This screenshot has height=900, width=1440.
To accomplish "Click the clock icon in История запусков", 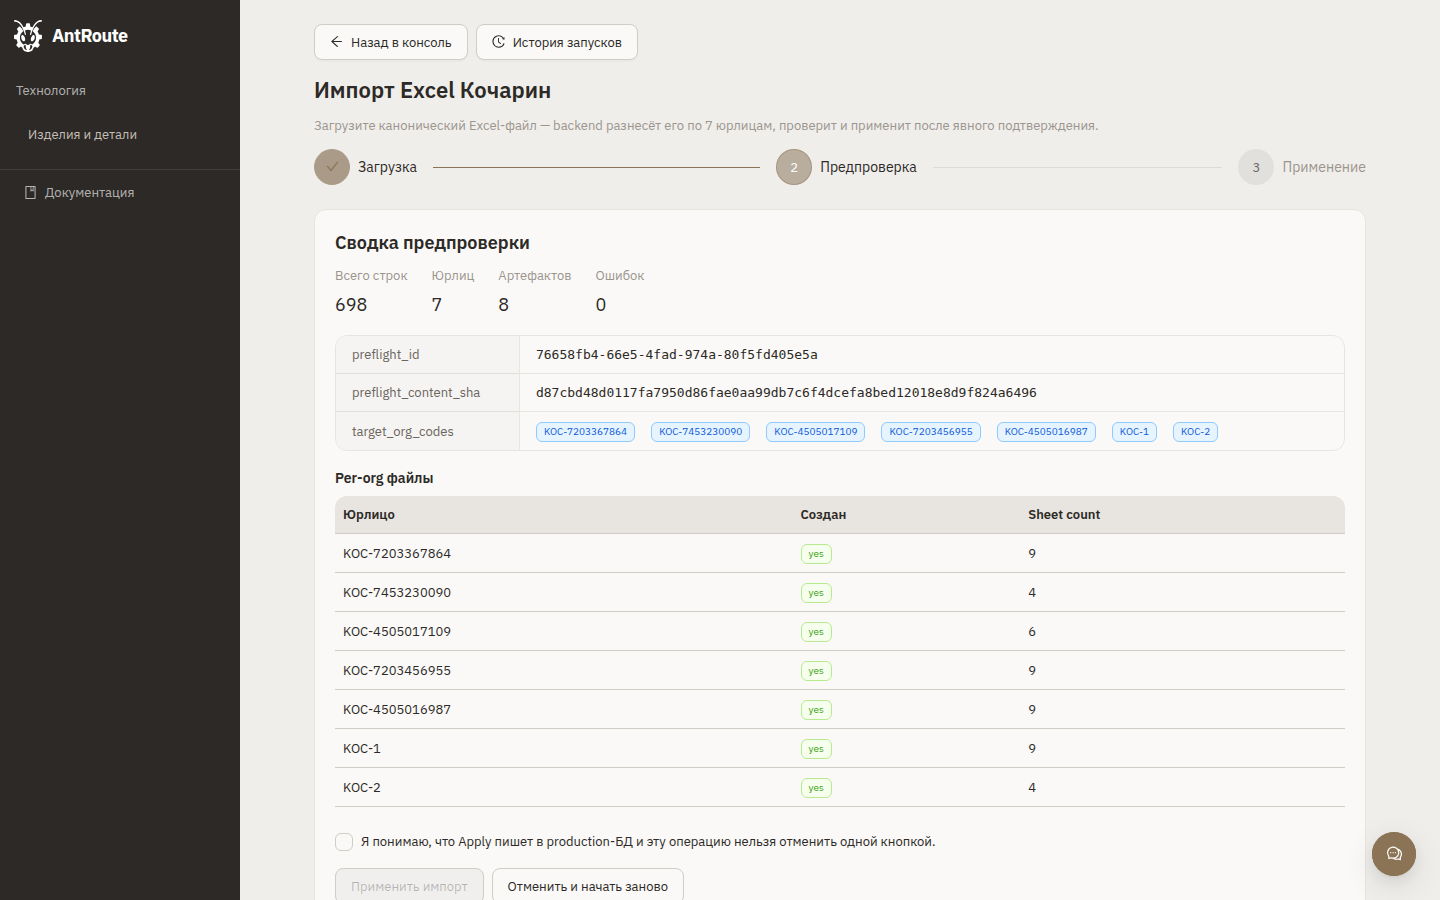I will [x=498, y=42].
